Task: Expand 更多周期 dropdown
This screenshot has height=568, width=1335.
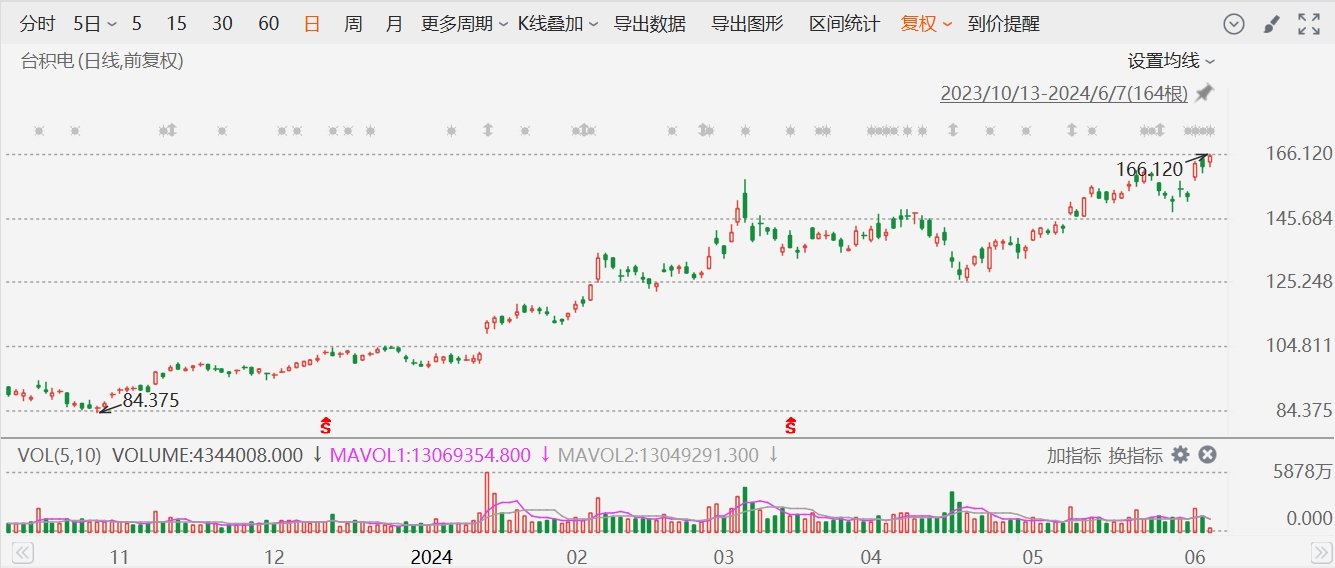Action: click(465, 24)
